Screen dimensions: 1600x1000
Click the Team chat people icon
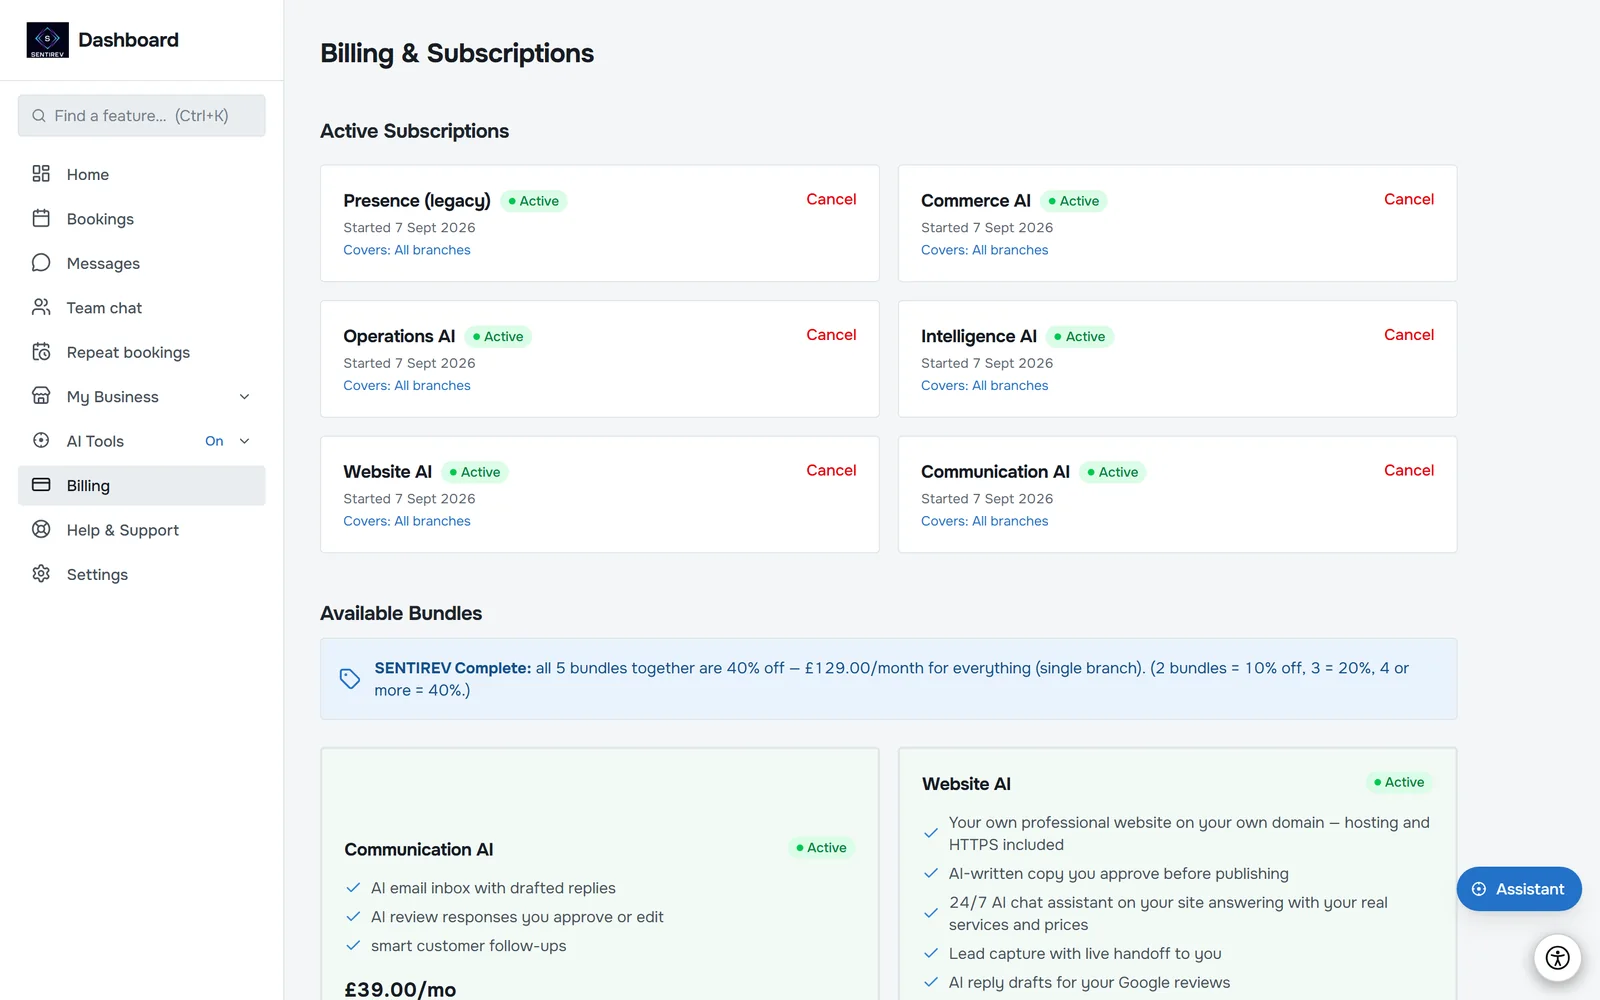tap(41, 307)
